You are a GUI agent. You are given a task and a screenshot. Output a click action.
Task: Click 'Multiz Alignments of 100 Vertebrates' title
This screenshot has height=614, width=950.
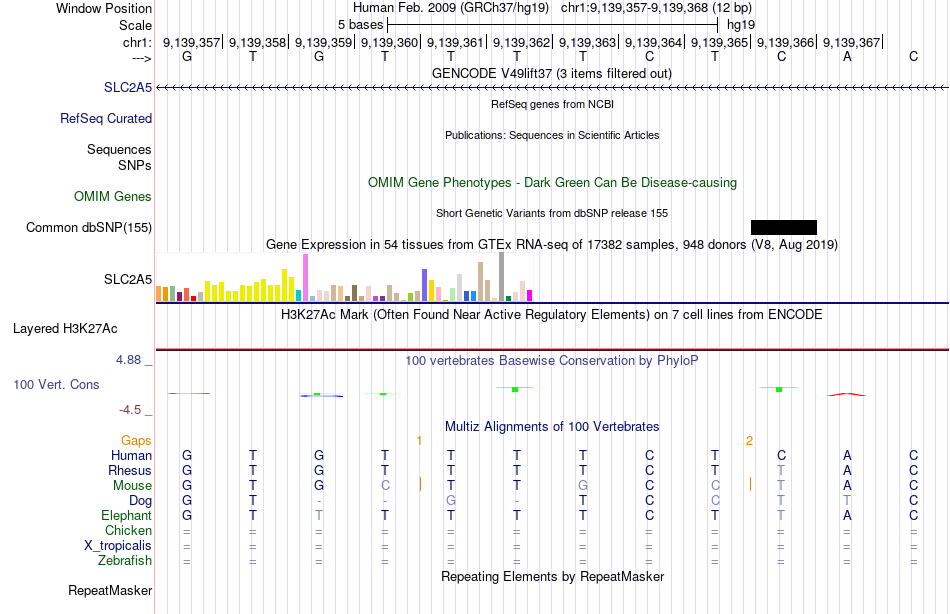click(x=552, y=427)
